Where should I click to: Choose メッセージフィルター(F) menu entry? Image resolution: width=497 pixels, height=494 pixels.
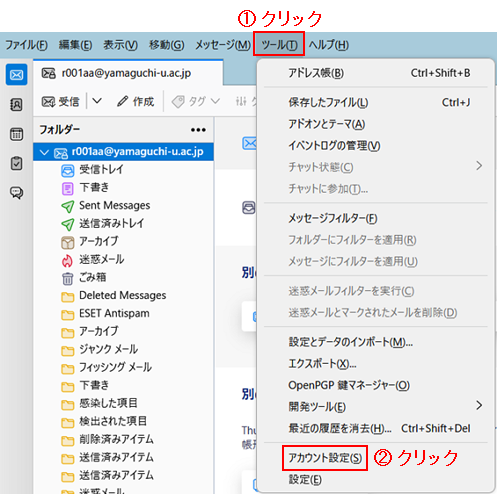click(375, 218)
